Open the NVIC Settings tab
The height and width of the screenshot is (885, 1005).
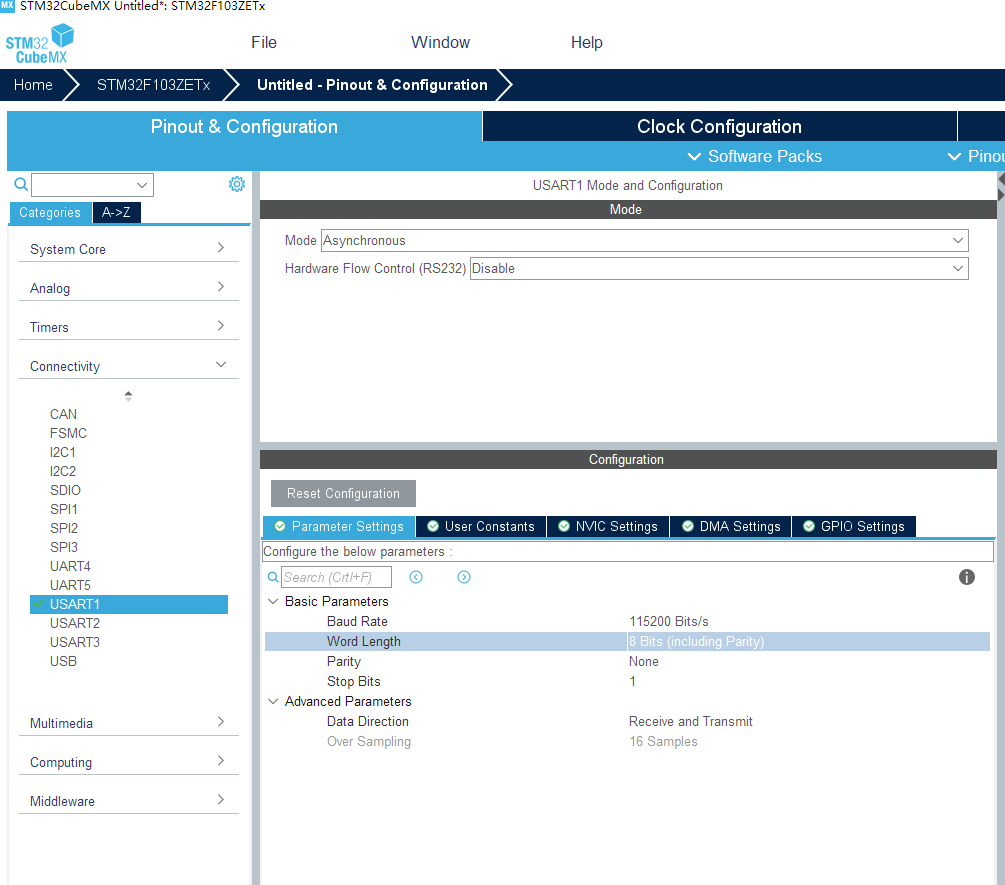[x=608, y=526]
